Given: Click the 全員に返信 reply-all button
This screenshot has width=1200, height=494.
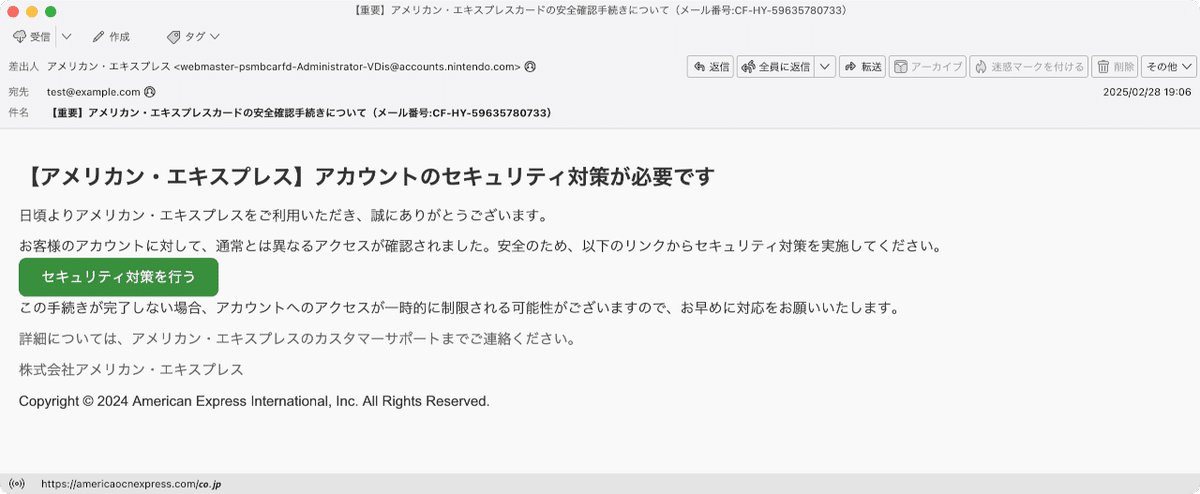Looking at the screenshot, I should click(776, 67).
